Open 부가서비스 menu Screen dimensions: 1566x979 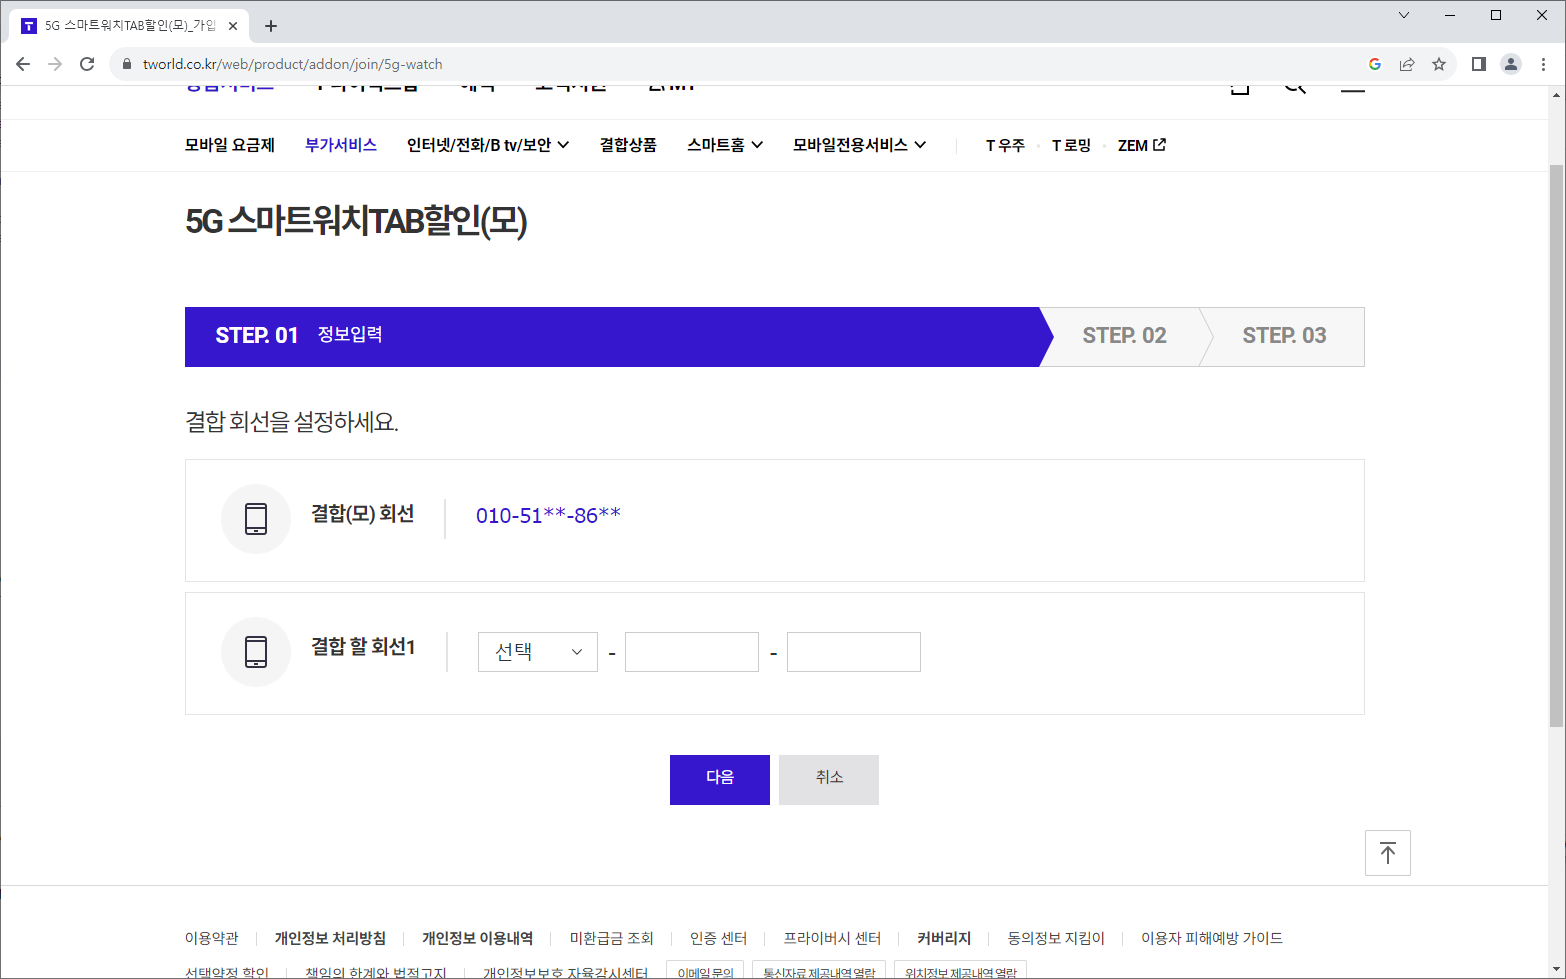341,145
